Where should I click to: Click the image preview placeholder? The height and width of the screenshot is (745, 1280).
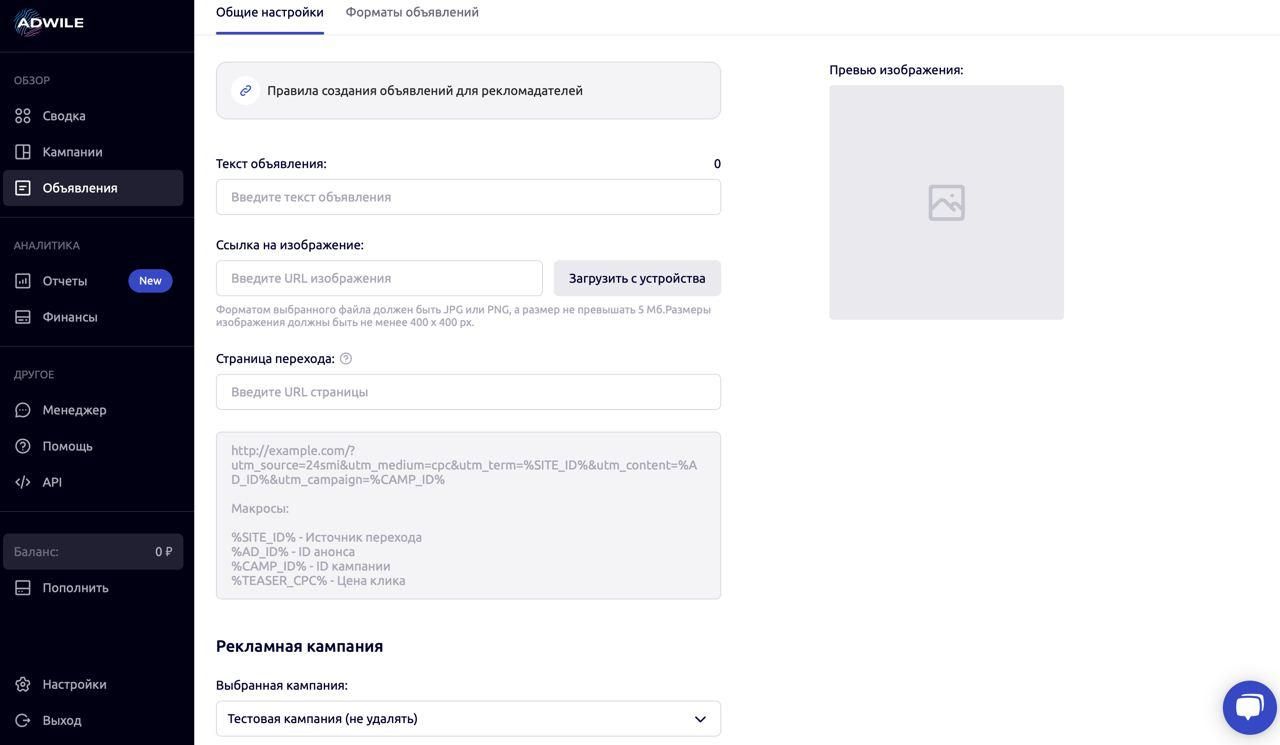tap(946, 202)
